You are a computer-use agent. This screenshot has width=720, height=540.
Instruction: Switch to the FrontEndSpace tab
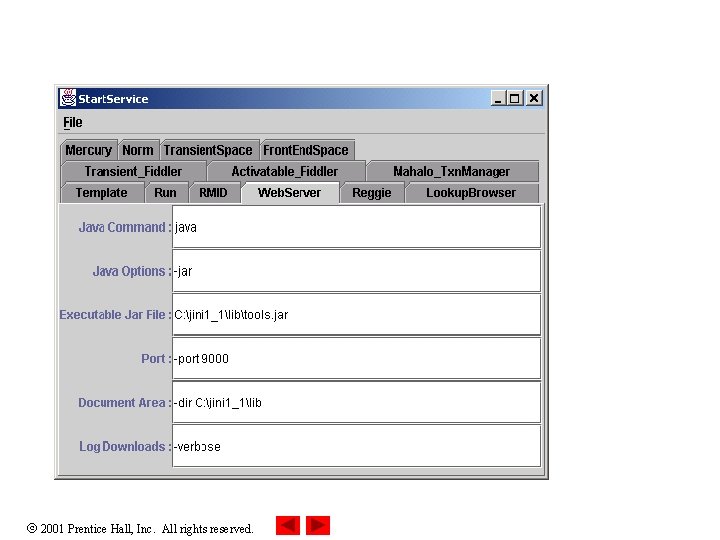click(x=306, y=150)
